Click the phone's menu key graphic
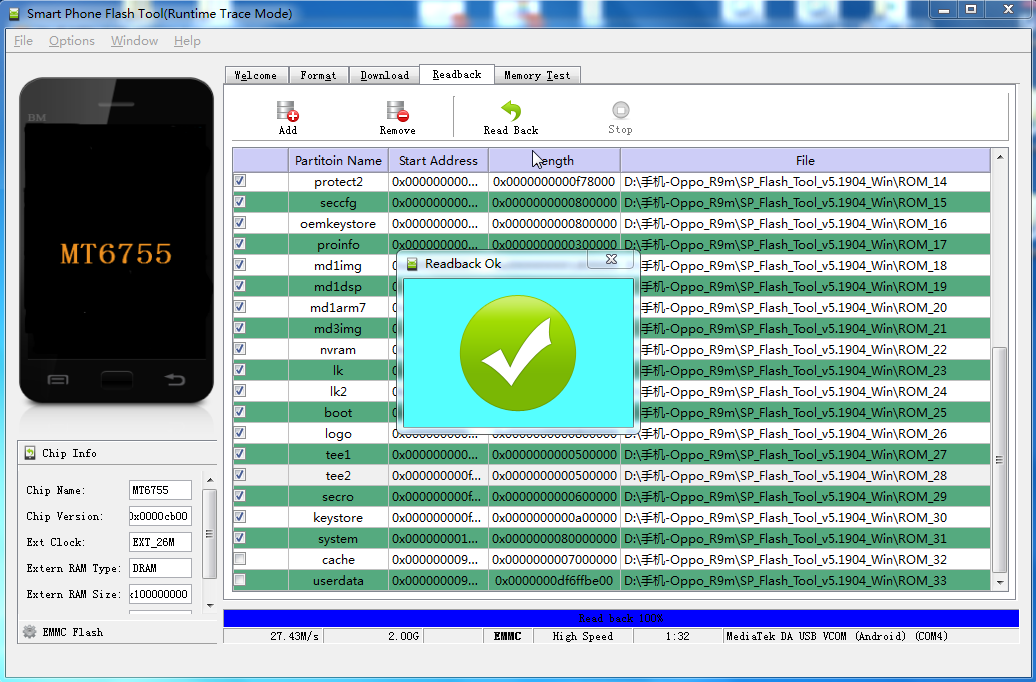This screenshot has width=1036, height=682. (x=58, y=379)
